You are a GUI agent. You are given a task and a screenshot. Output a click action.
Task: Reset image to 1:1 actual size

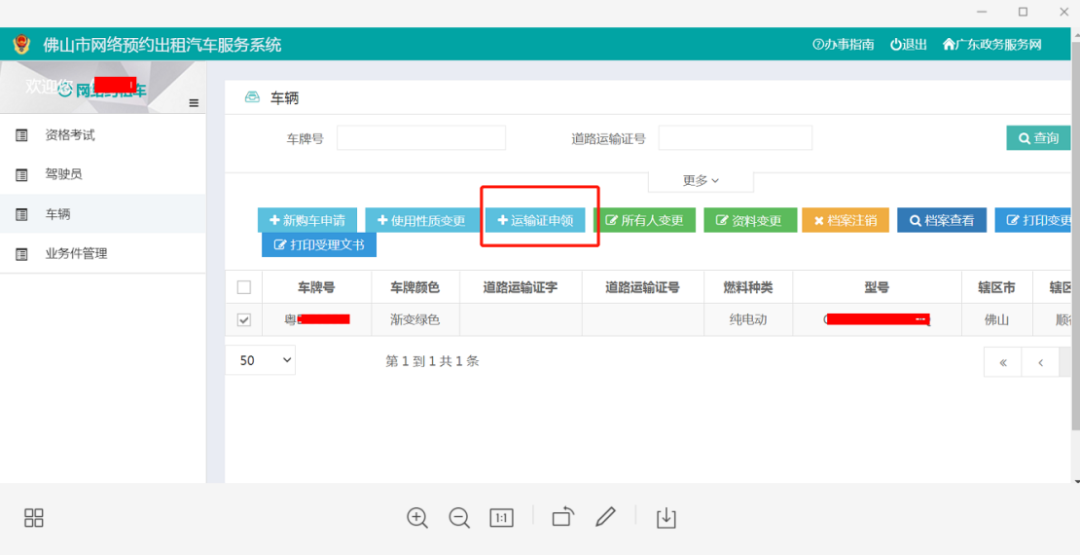click(x=501, y=517)
